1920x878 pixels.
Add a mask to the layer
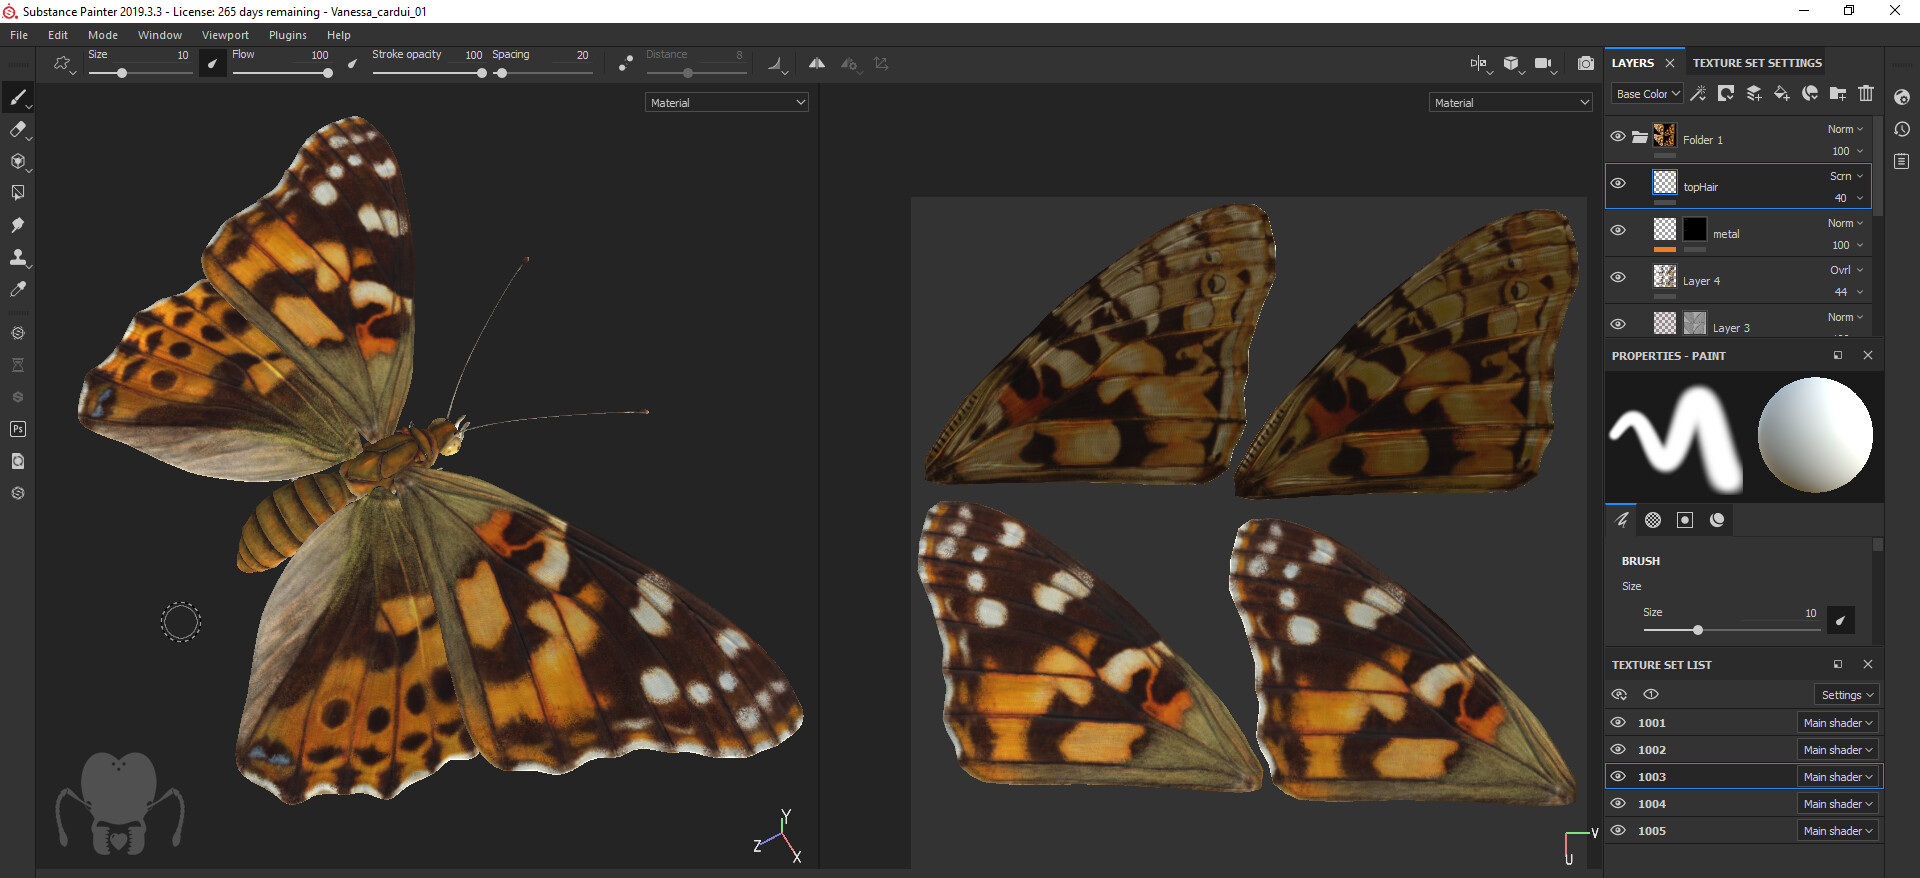pyautogui.click(x=1726, y=93)
